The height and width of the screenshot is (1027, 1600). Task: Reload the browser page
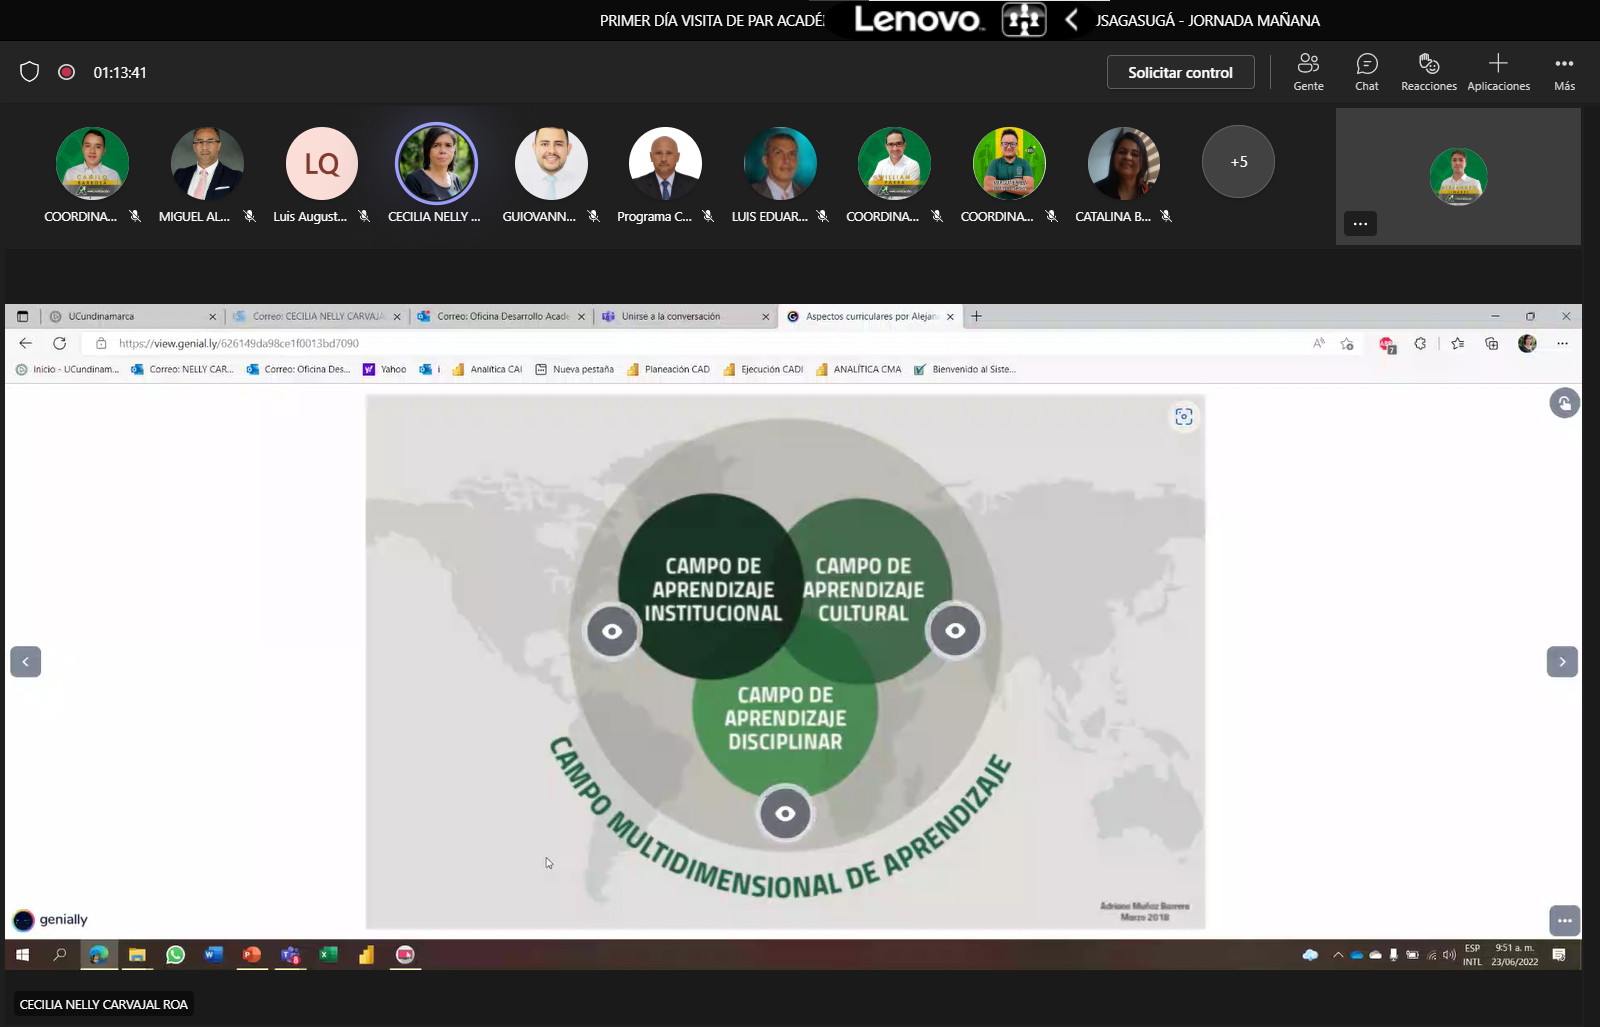[x=59, y=343]
